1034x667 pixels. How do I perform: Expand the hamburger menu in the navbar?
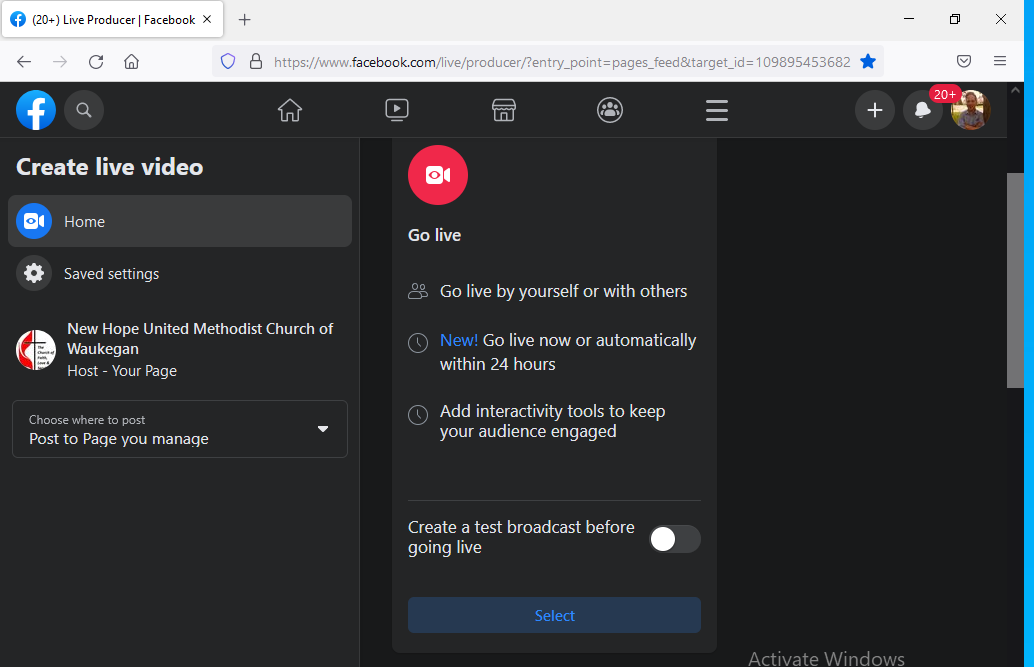(x=716, y=110)
